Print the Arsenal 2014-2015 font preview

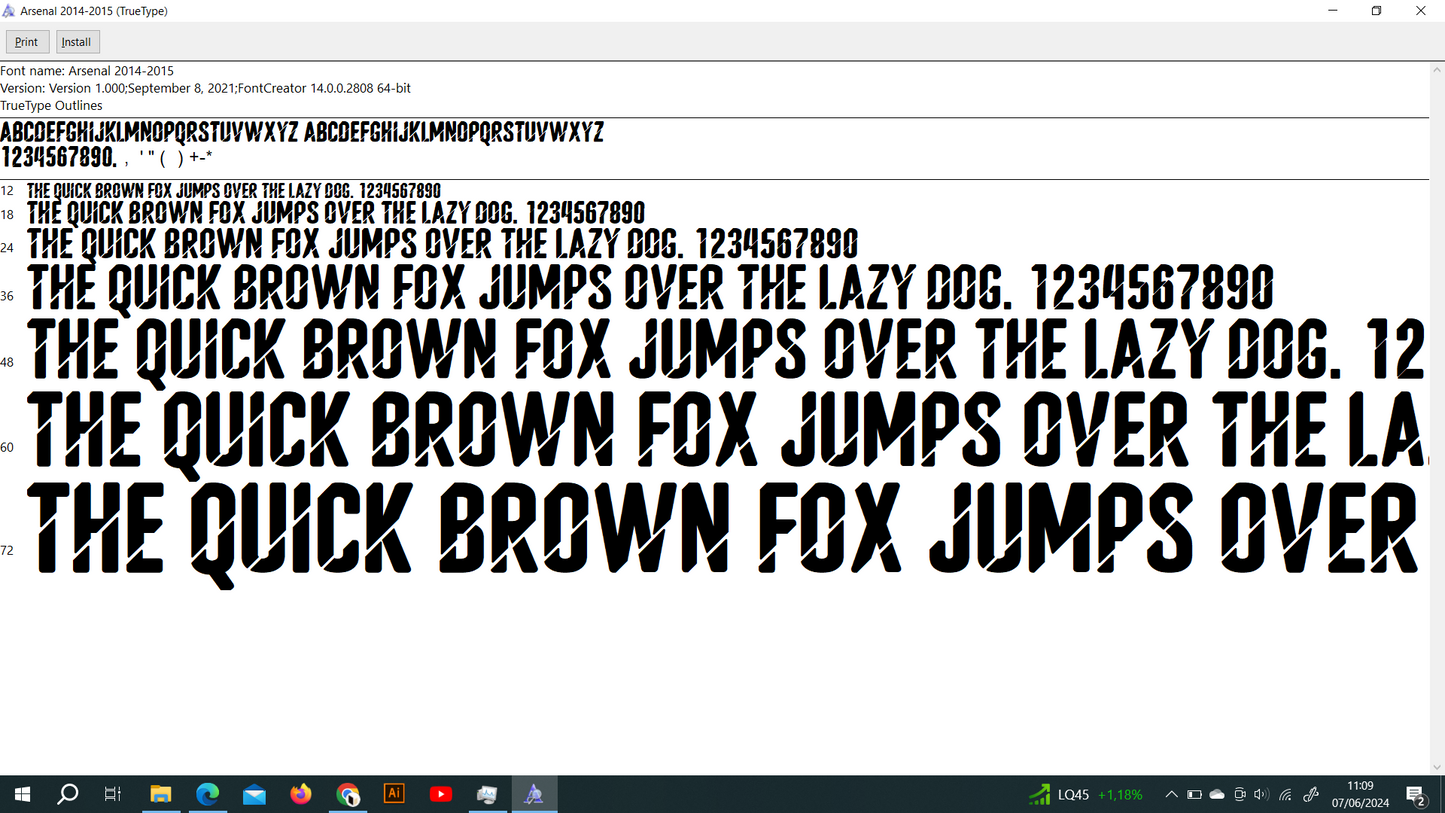coord(26,41)
